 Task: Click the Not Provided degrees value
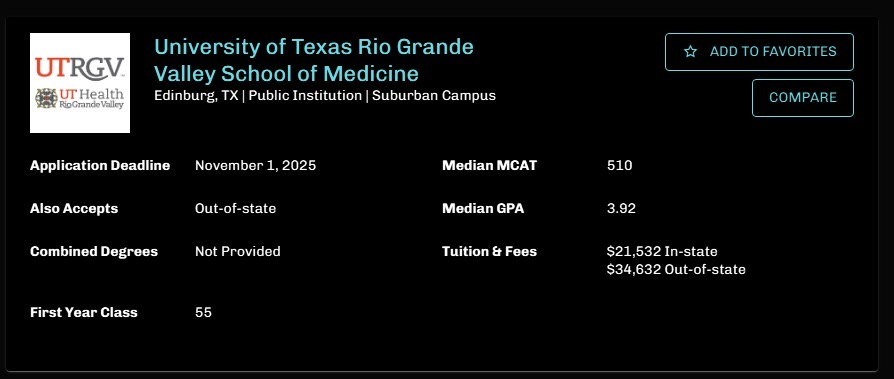pos(238,251)
